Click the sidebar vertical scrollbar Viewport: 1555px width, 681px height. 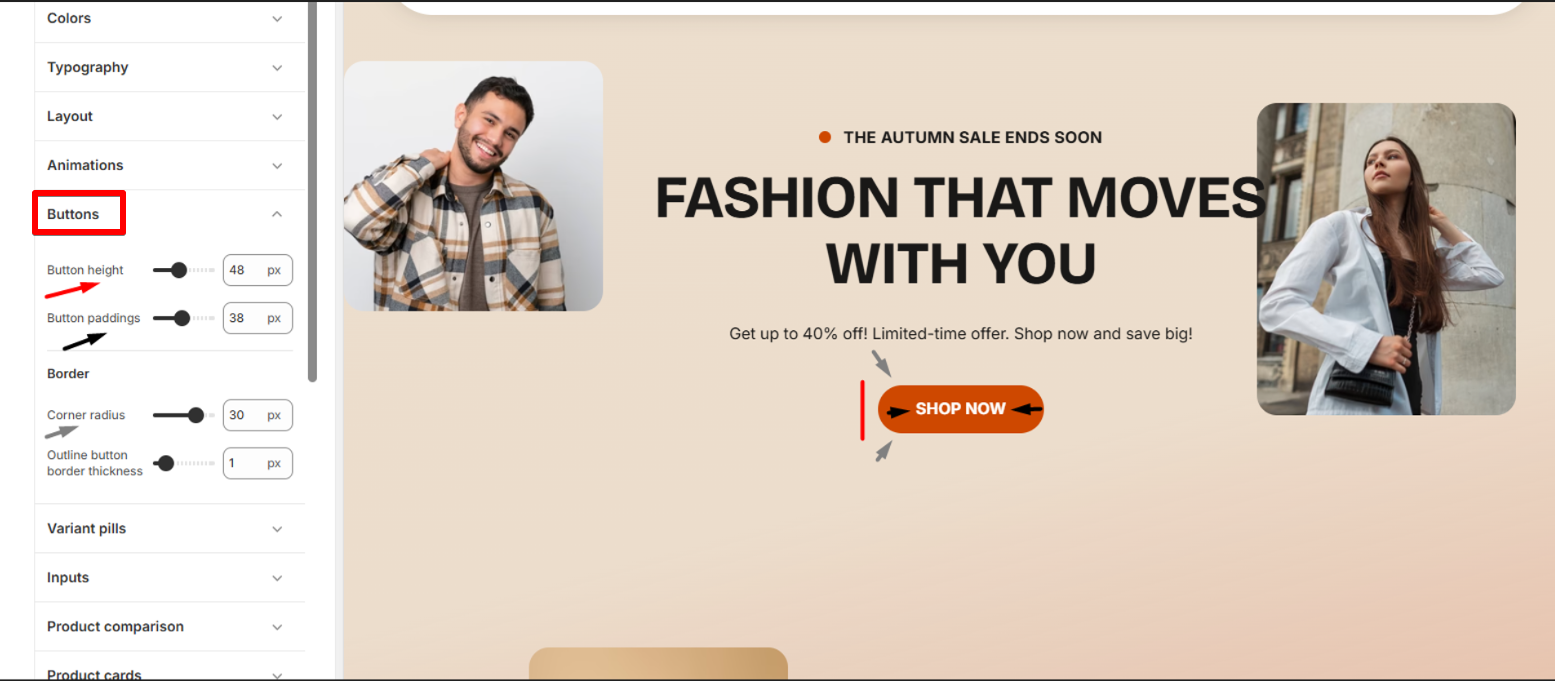tap(313, 190)
